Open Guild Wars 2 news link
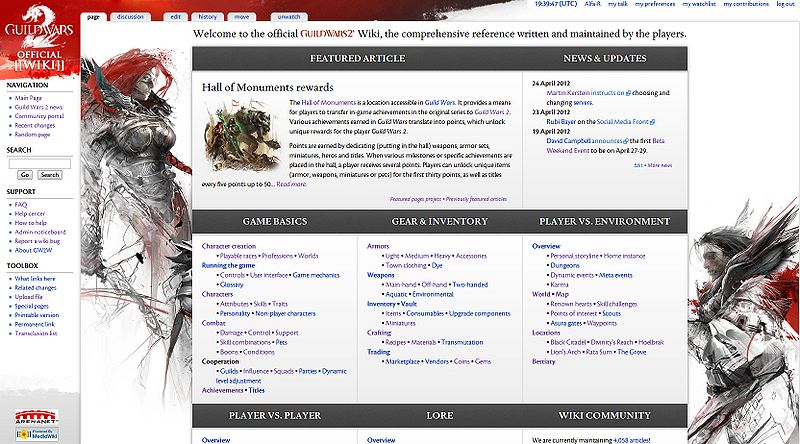800x444 pixels. coord(38,107)
